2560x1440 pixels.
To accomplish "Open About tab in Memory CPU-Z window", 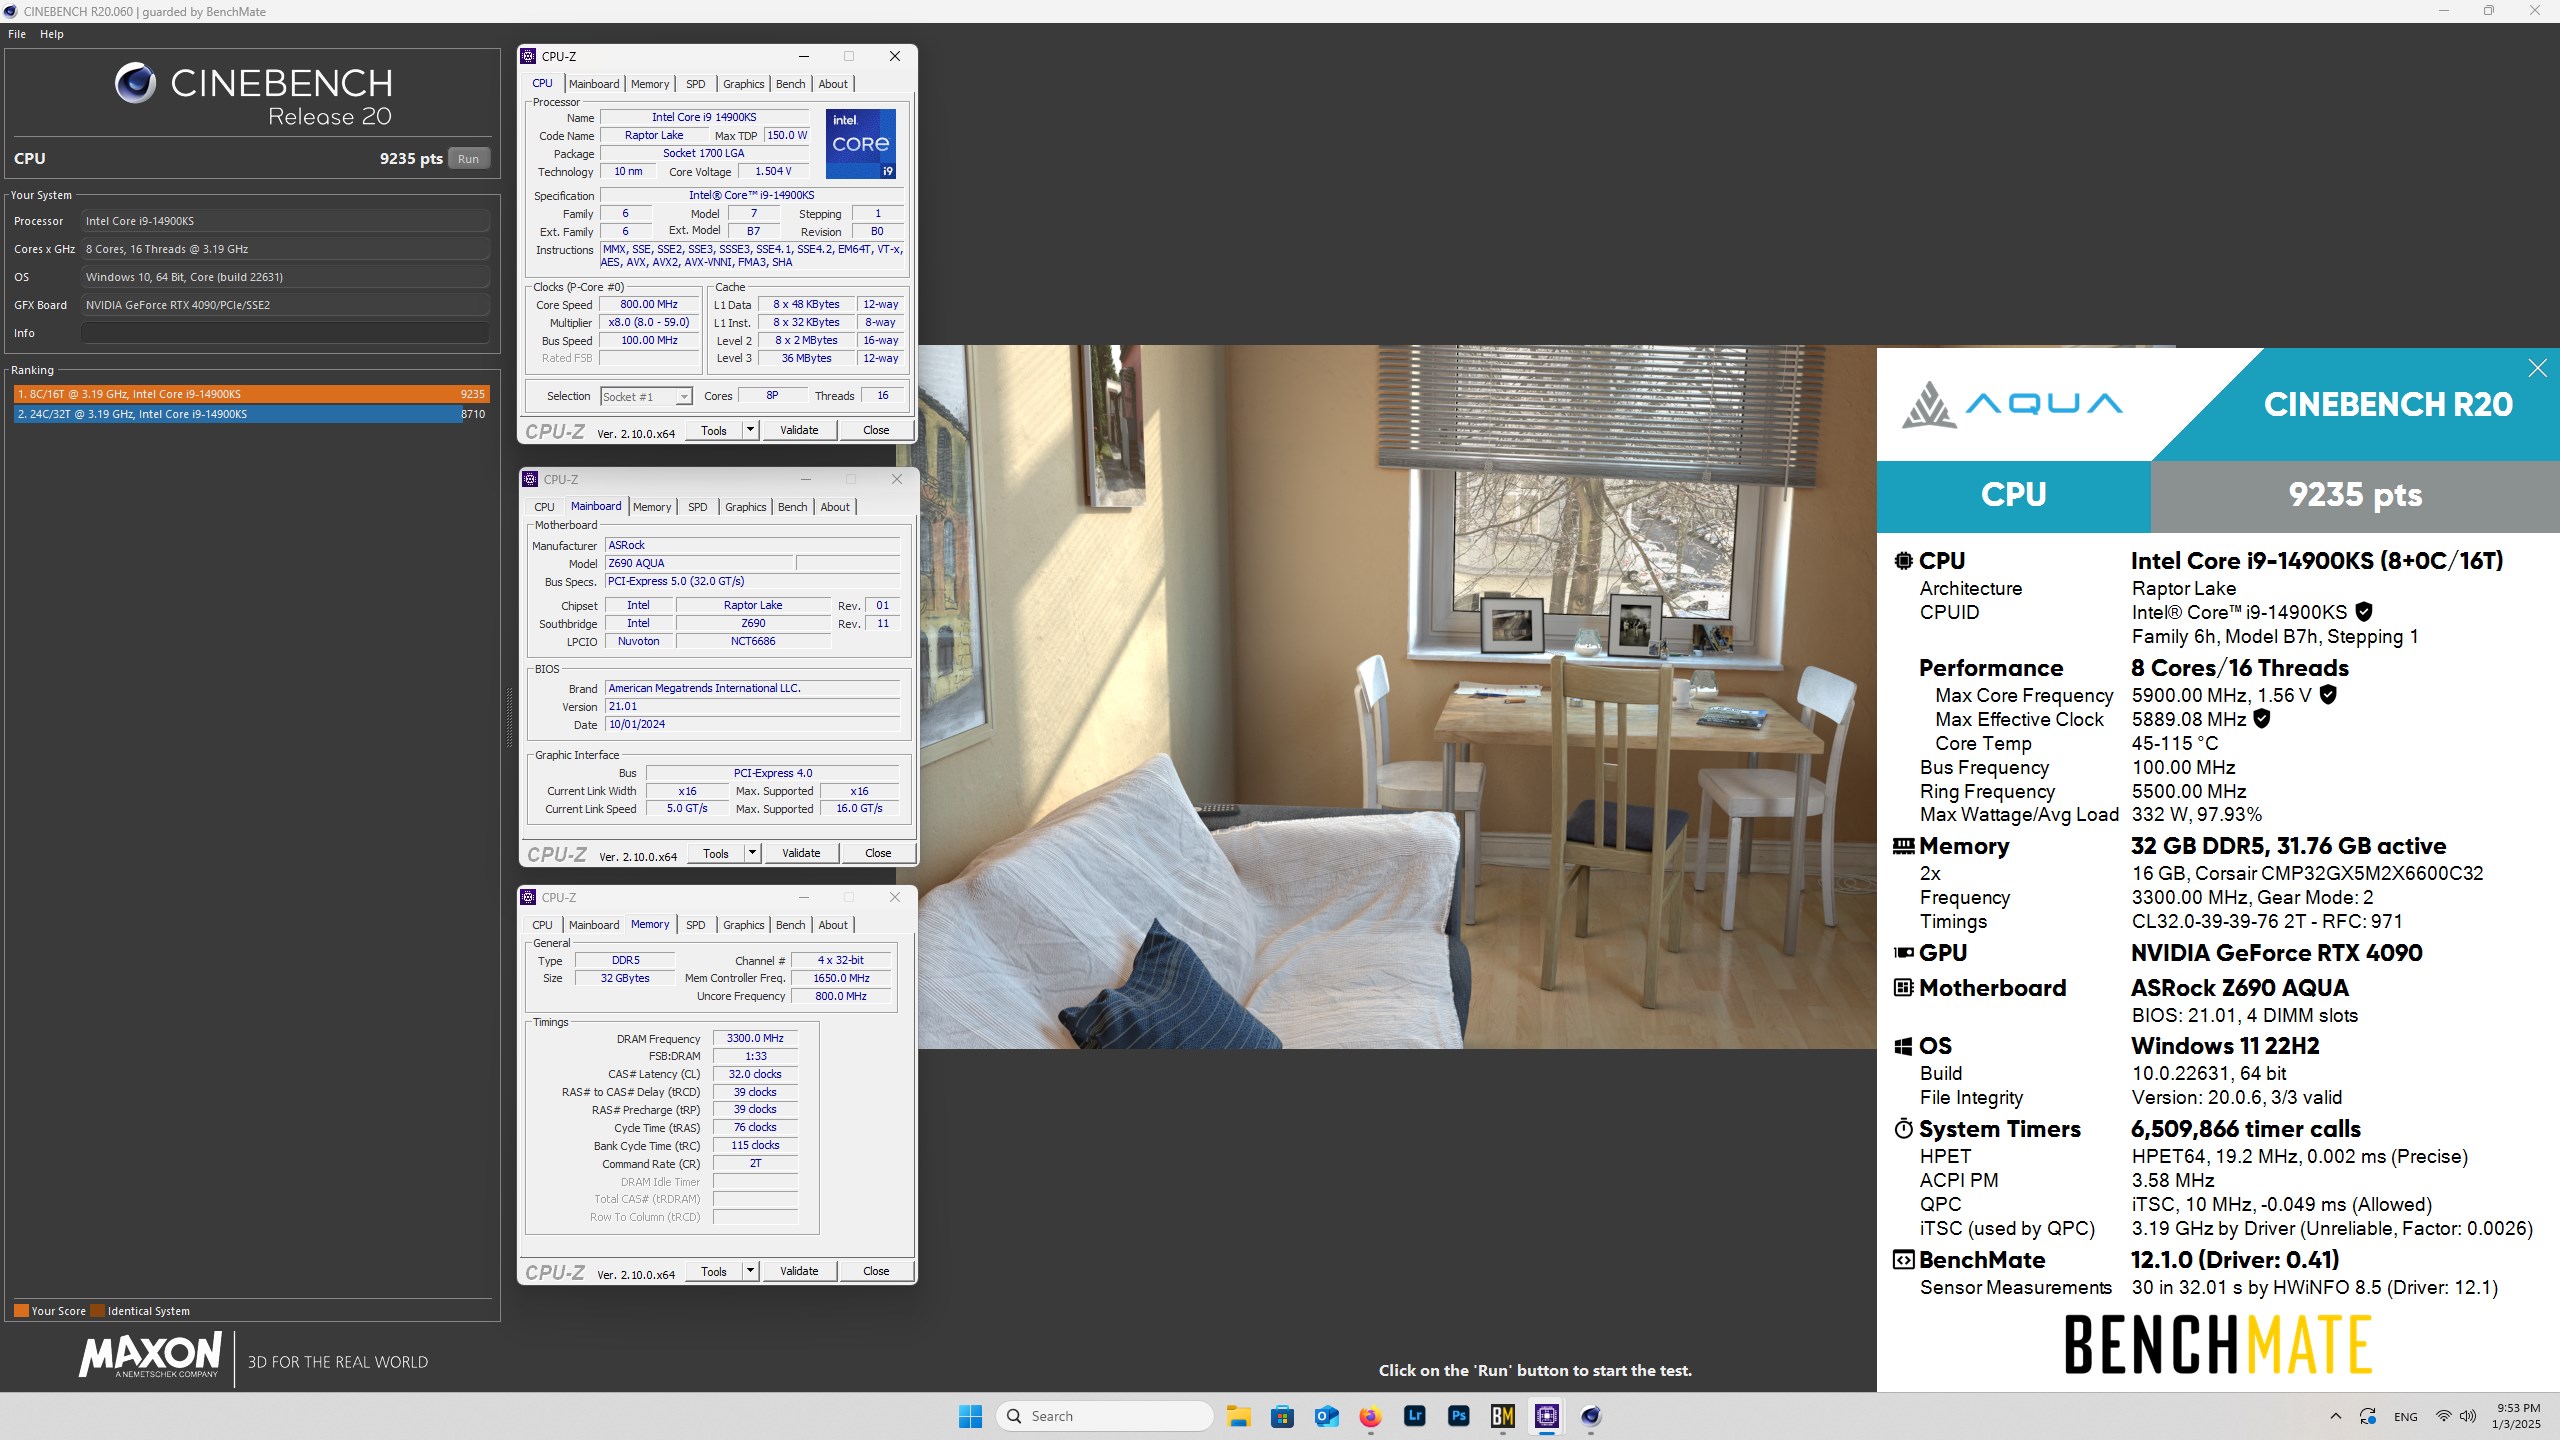I will (833, 925).
